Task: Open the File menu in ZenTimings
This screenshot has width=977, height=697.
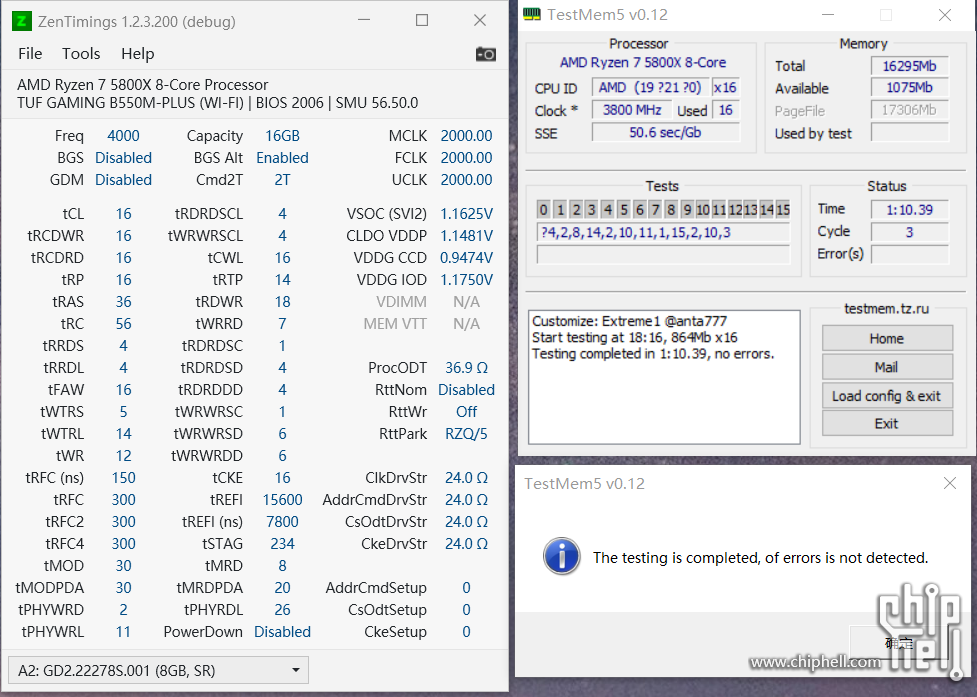Action: (x=30, y=54)
